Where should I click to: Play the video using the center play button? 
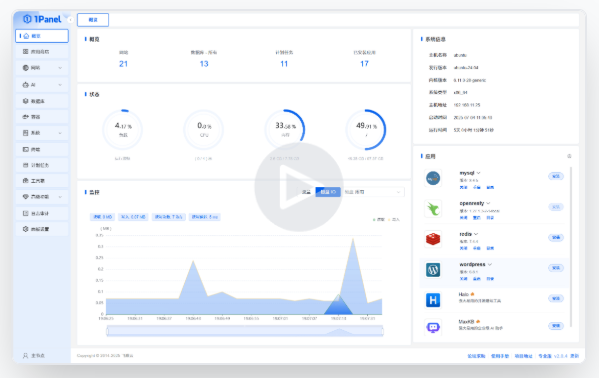[x=299, y=187]
